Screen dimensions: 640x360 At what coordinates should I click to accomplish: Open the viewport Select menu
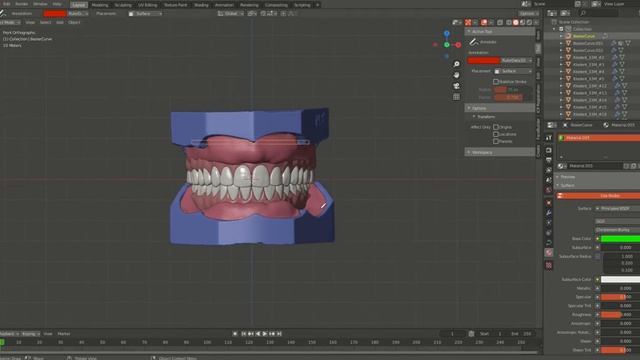coord(45,22)
